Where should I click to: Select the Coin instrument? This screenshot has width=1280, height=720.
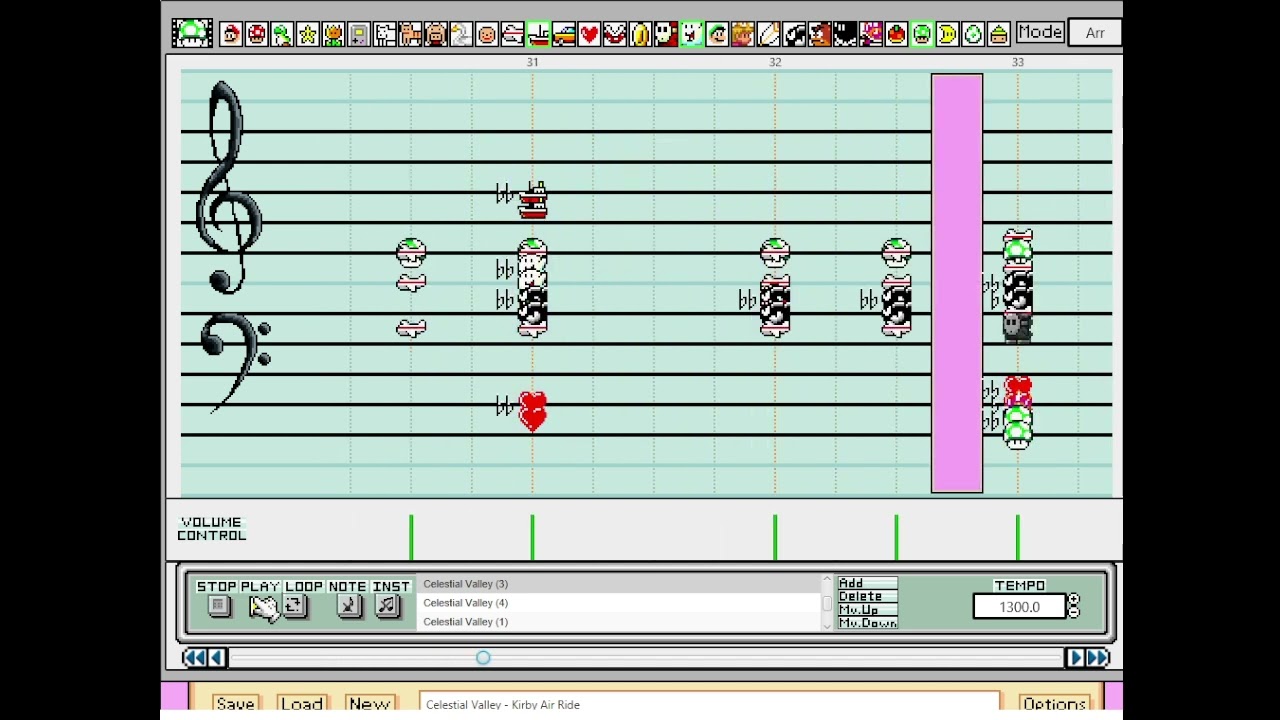pyautogui.click(x=640, y=34)
